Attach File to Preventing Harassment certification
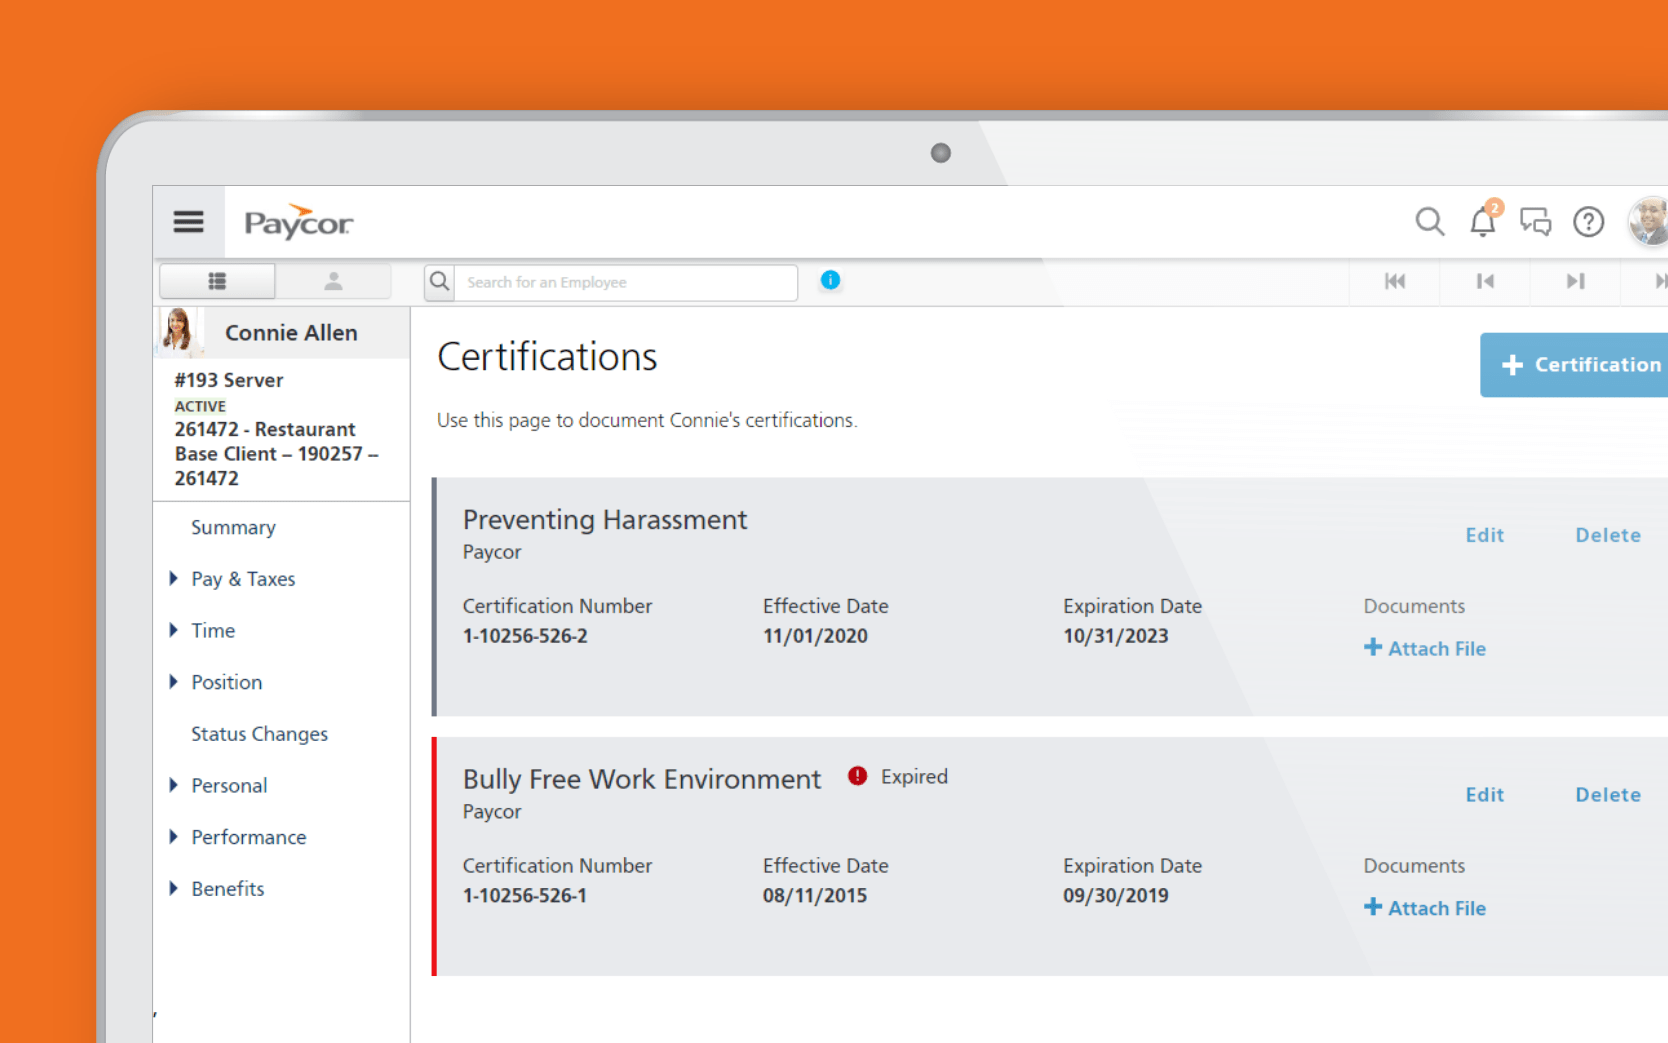Viewport: 1668px width, 1043px height. pyautogui.click(x=1425, y=648)
